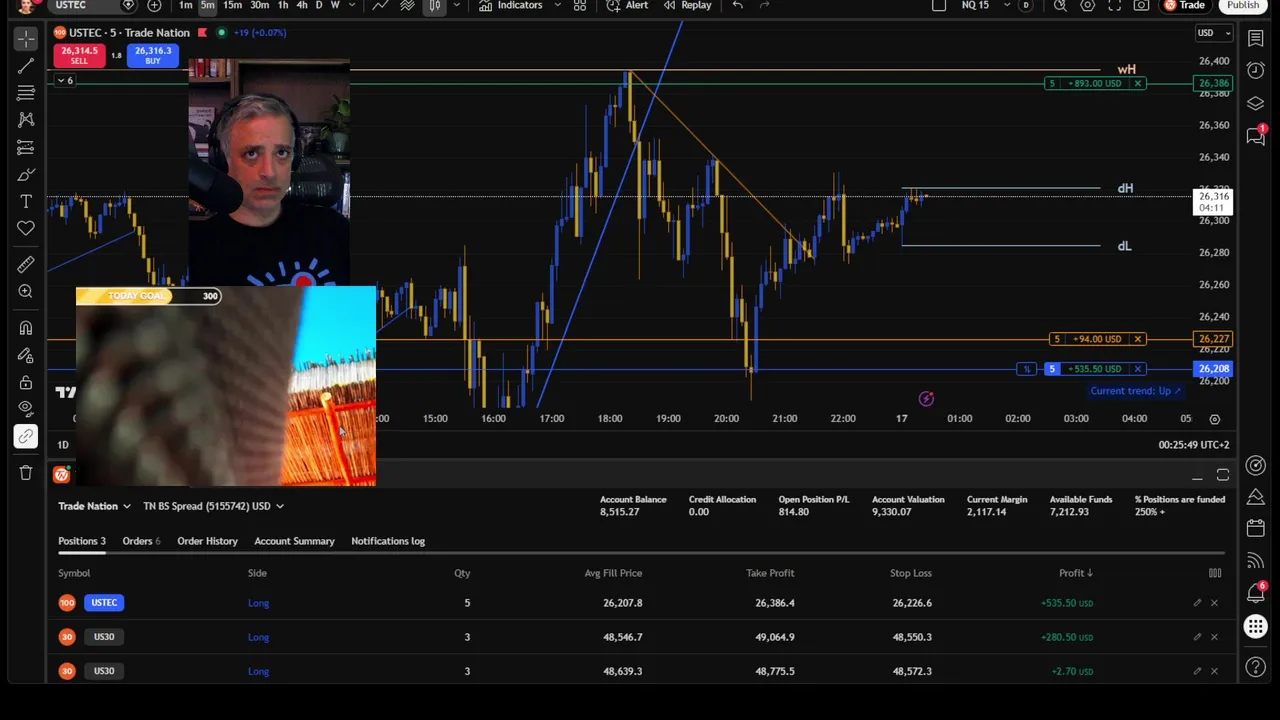Screen dimensions: 1280x720
Task: Expand the TN BS Spread account dropdown
Action: (213, 506)
